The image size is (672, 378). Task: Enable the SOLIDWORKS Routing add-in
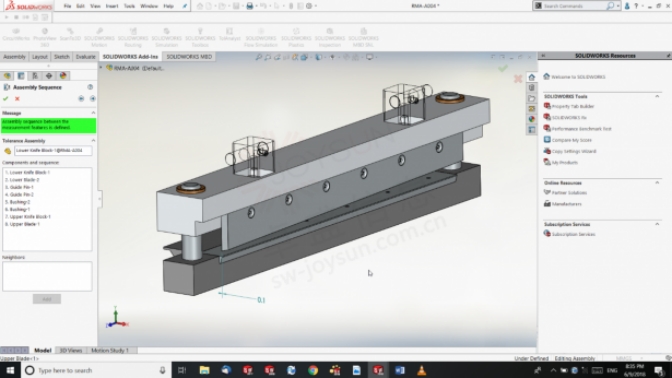(133, 38)
